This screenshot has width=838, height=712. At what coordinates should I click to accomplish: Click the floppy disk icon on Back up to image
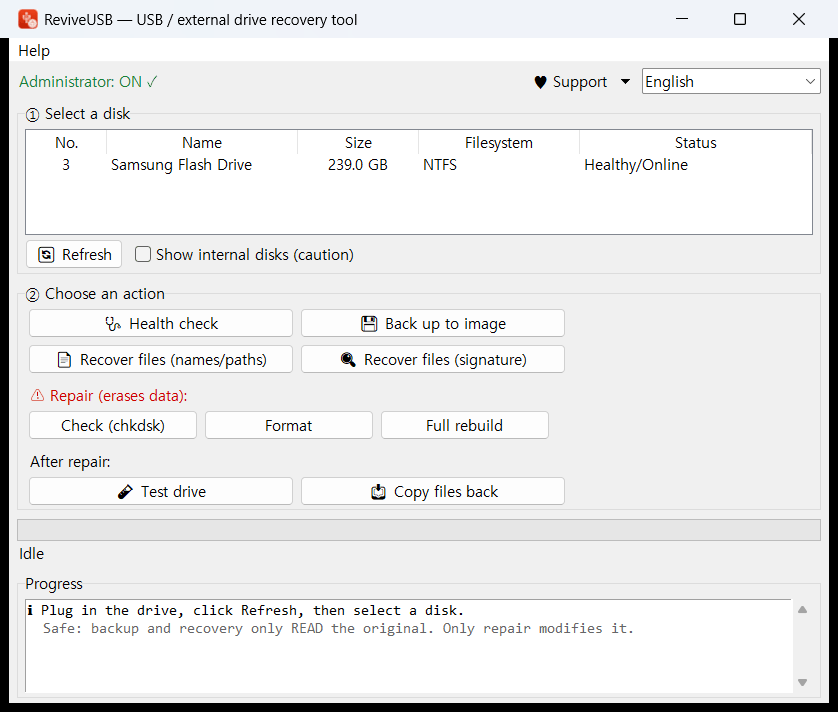point(369,324)
